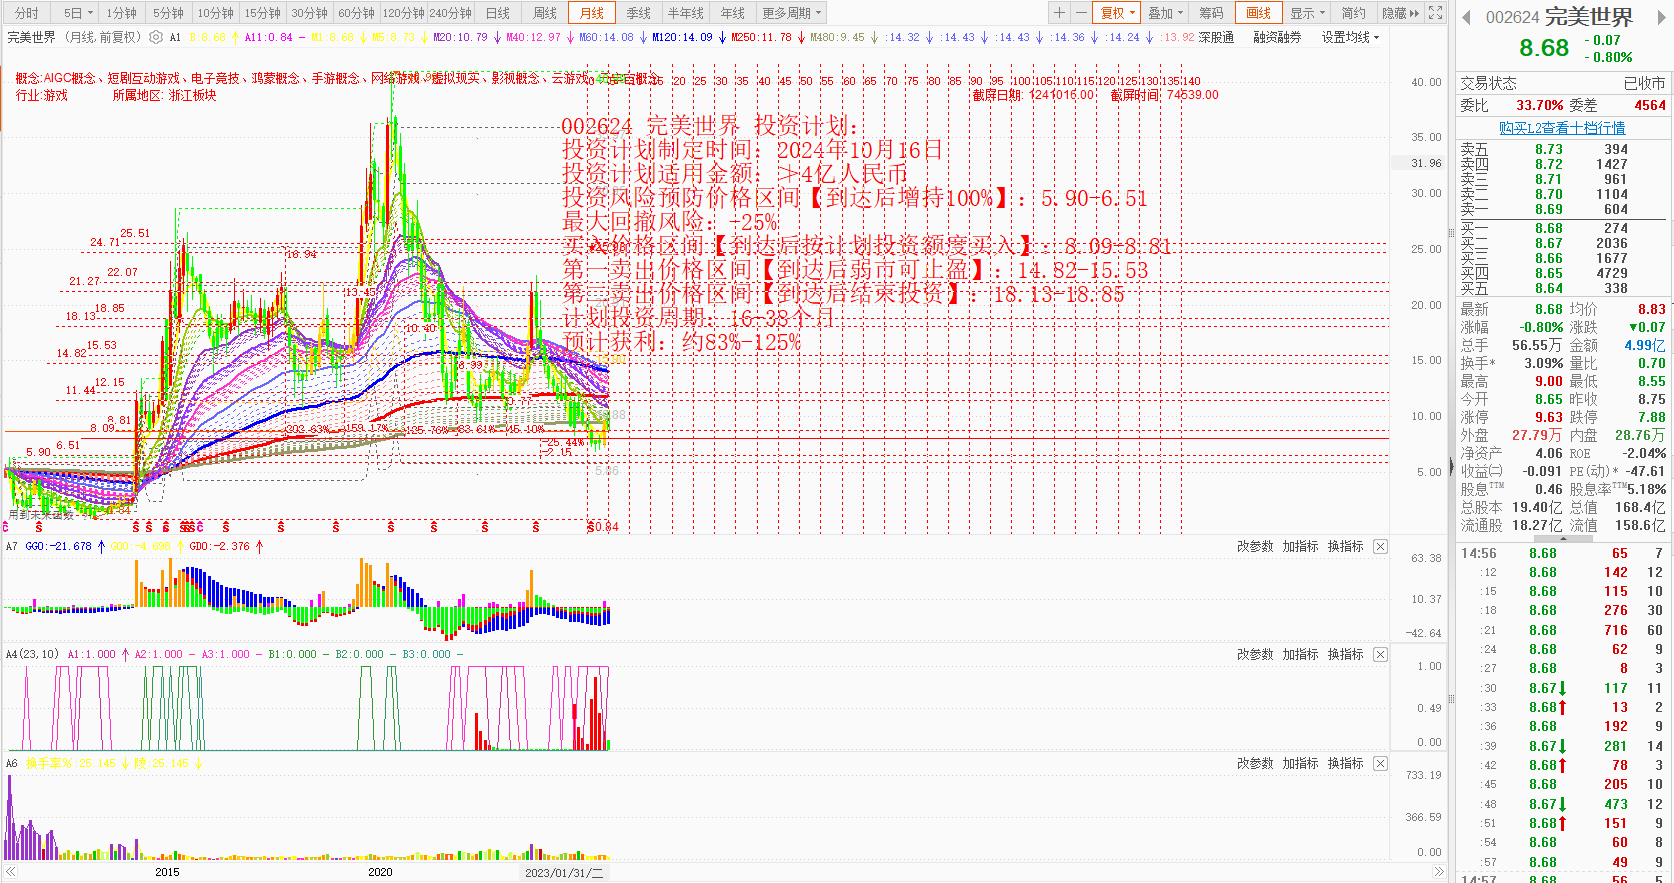
Task: Select 15分钟 period
Action: [262, 13]
